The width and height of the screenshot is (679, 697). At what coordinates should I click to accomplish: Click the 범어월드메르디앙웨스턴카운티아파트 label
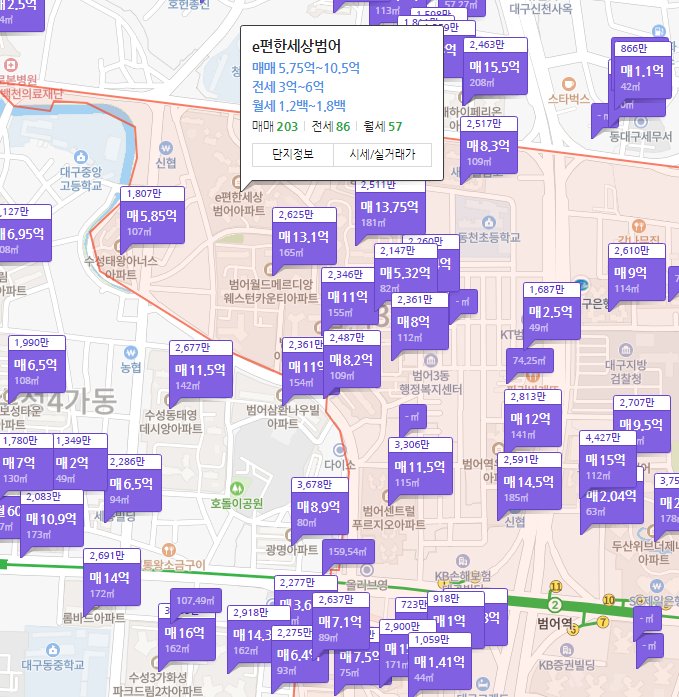tap(271, 291)
